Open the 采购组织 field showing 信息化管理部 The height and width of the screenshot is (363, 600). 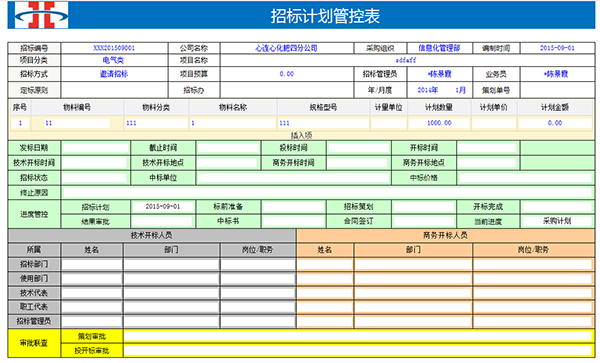pyautogui.click(x=439, y=48)
